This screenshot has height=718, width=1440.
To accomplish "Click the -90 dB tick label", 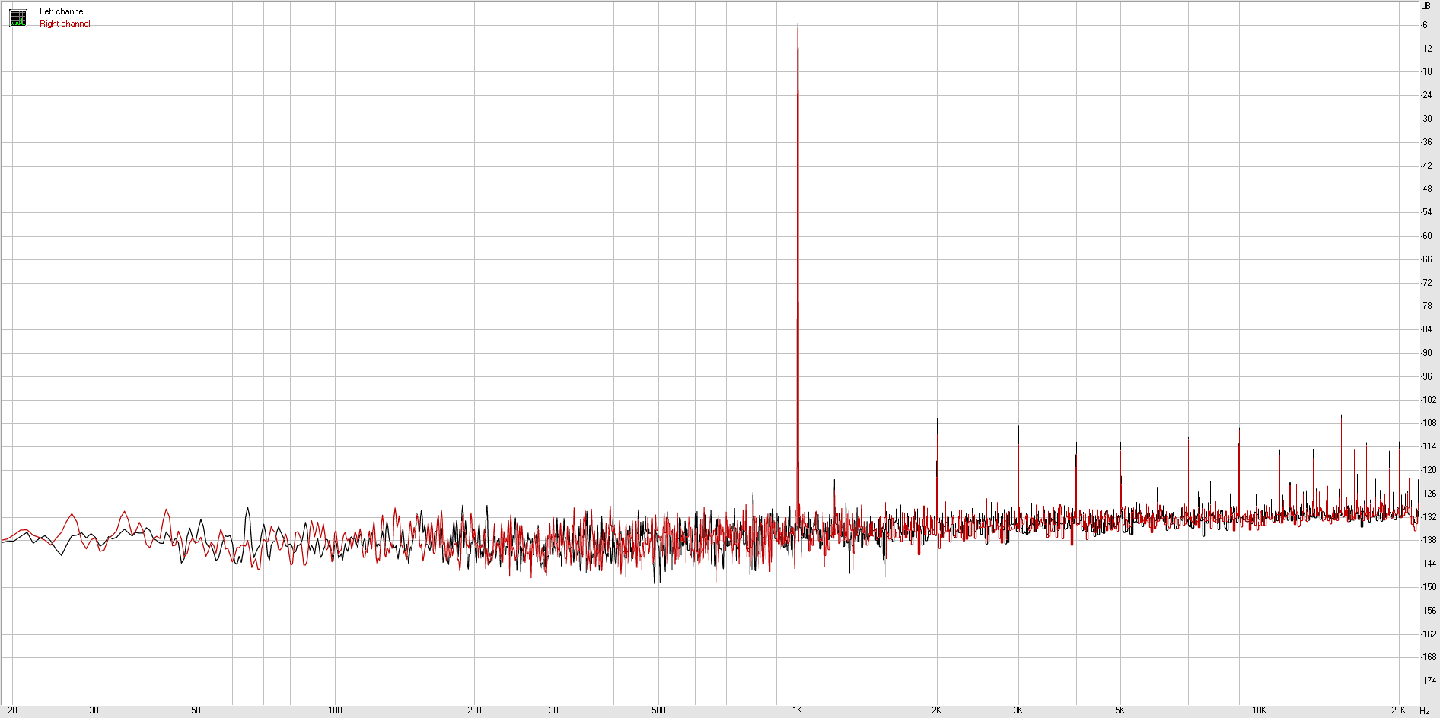I will (x=1425, y=352).
